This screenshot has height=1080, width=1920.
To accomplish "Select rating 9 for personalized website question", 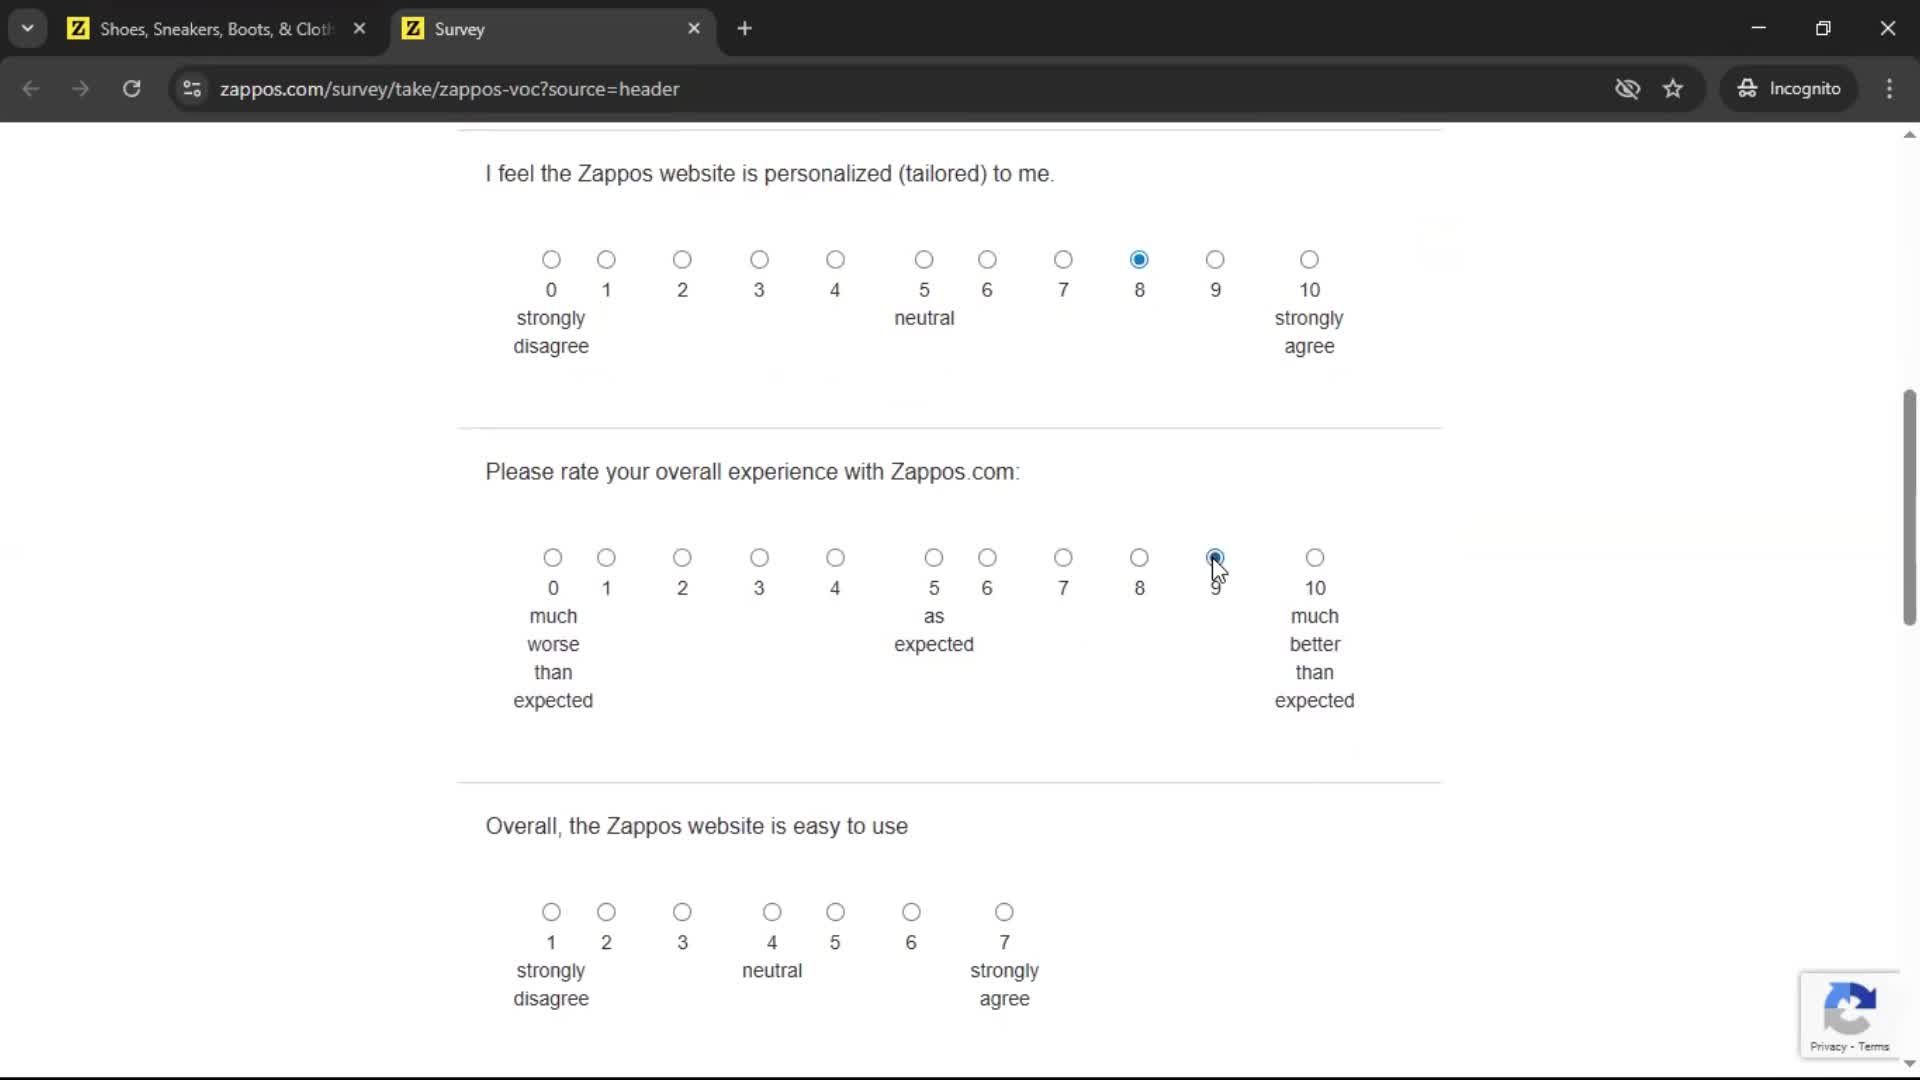I will 1215,260.
